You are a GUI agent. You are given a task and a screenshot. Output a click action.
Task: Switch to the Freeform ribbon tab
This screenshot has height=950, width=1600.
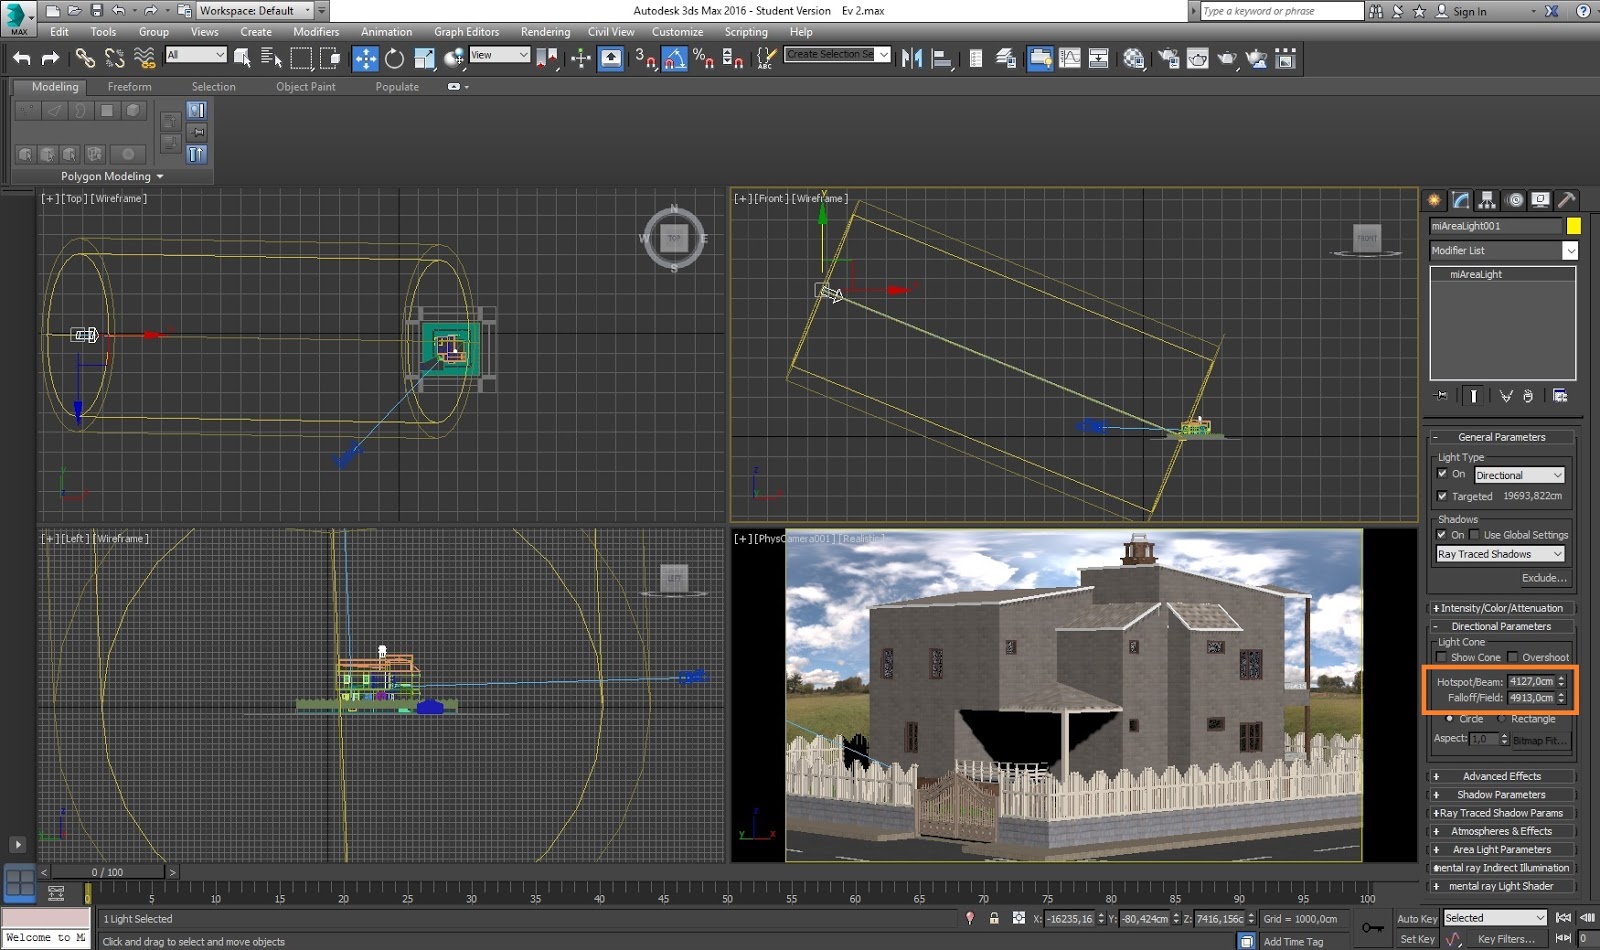(129, 87)
